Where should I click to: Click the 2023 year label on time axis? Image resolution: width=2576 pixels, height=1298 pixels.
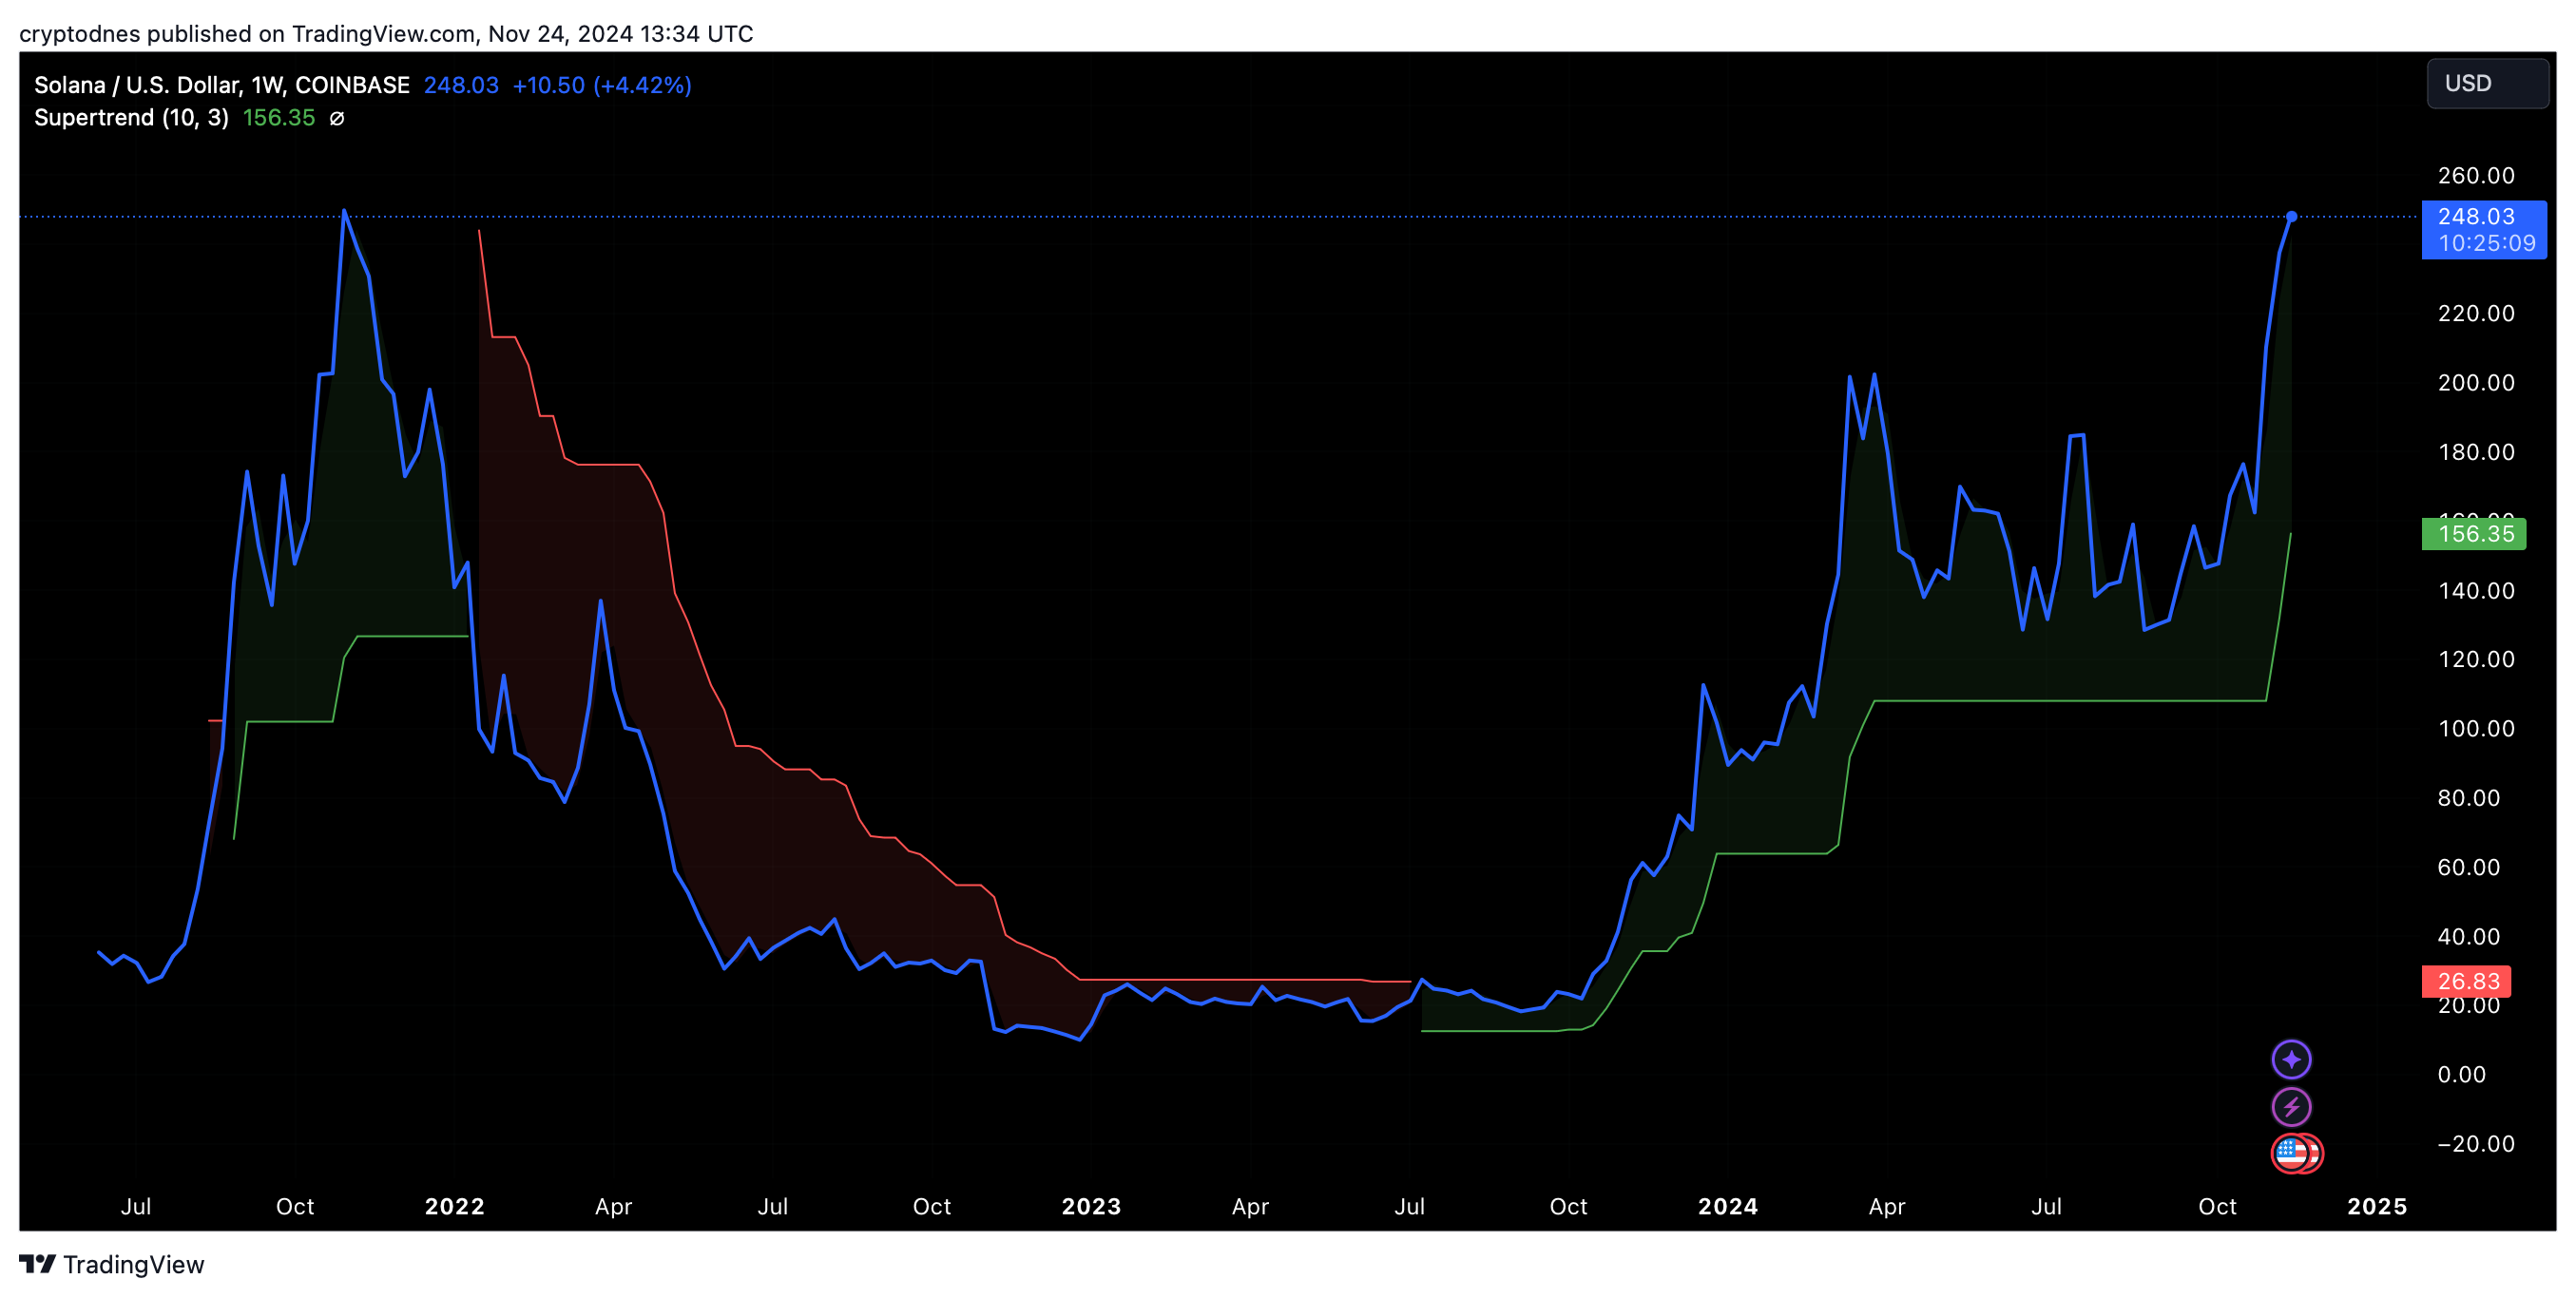pyautogui.click(x=1091, y=1206)
